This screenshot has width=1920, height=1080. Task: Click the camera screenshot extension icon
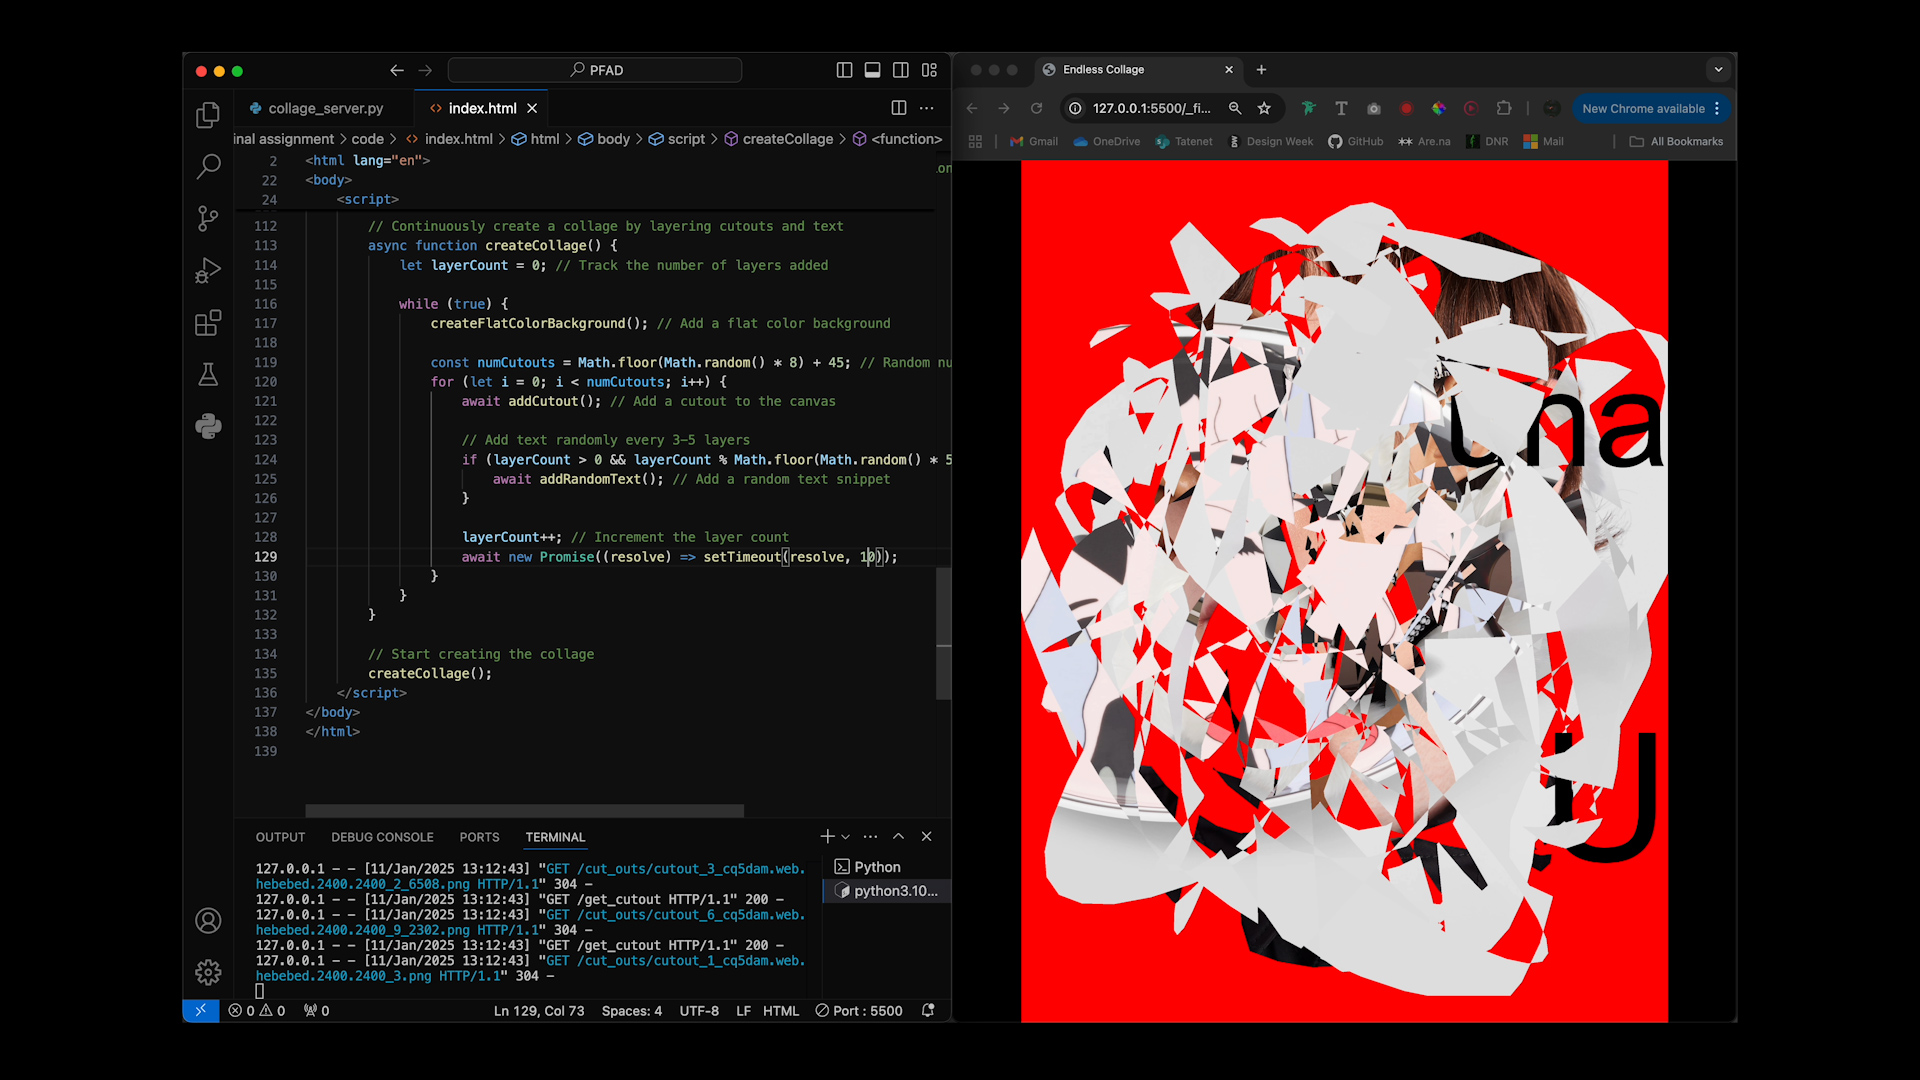(1374, 108)
